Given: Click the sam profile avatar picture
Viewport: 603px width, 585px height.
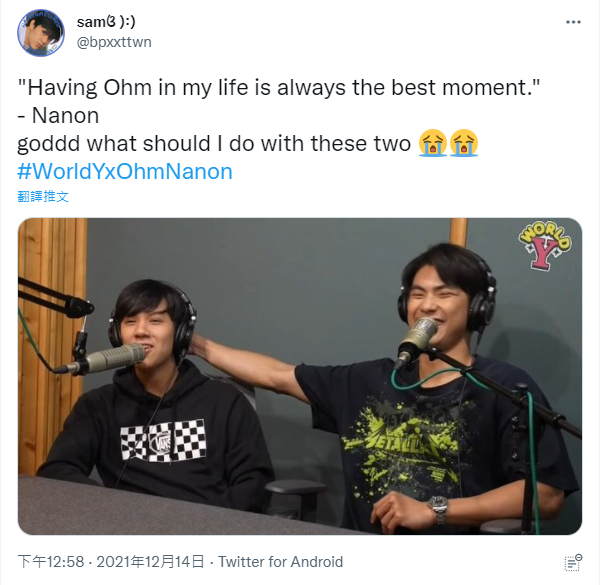Looking at the screenshot, I should pos(41,33).
